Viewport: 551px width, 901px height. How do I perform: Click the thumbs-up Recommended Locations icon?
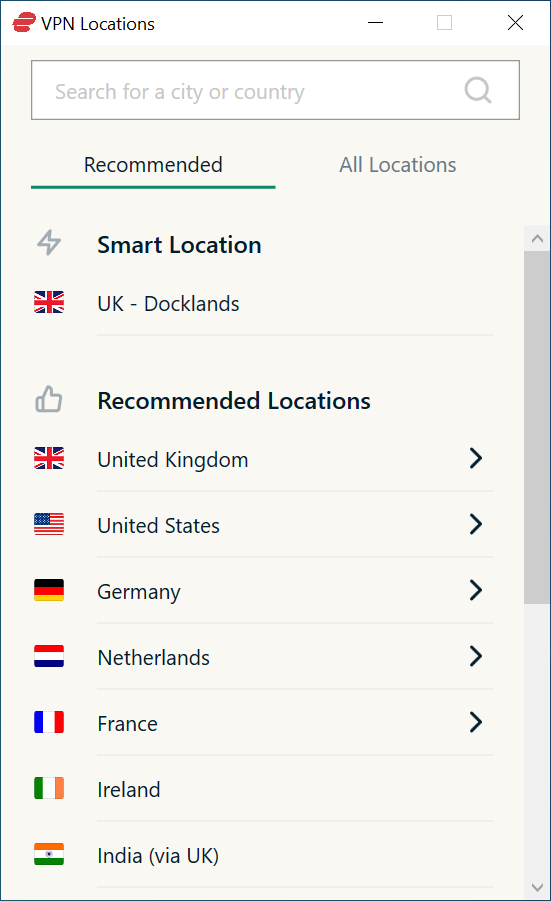[x=49, y=399]
